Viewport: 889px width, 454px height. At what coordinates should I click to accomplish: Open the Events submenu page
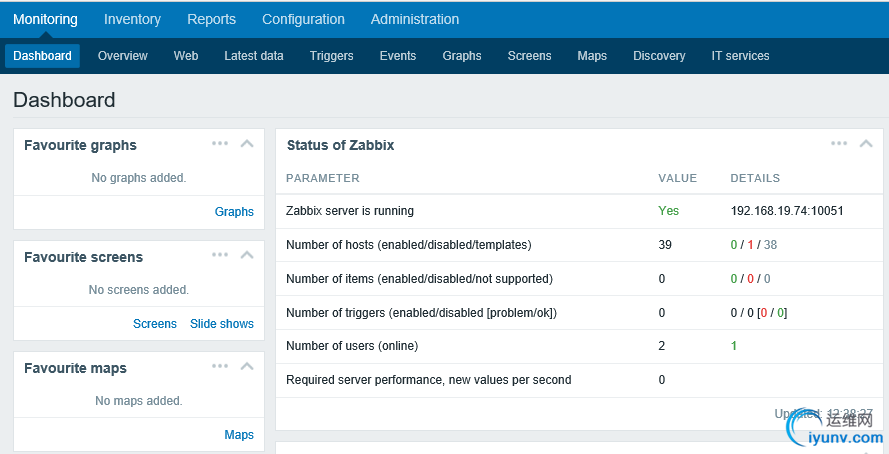click(x=398, y=56)
